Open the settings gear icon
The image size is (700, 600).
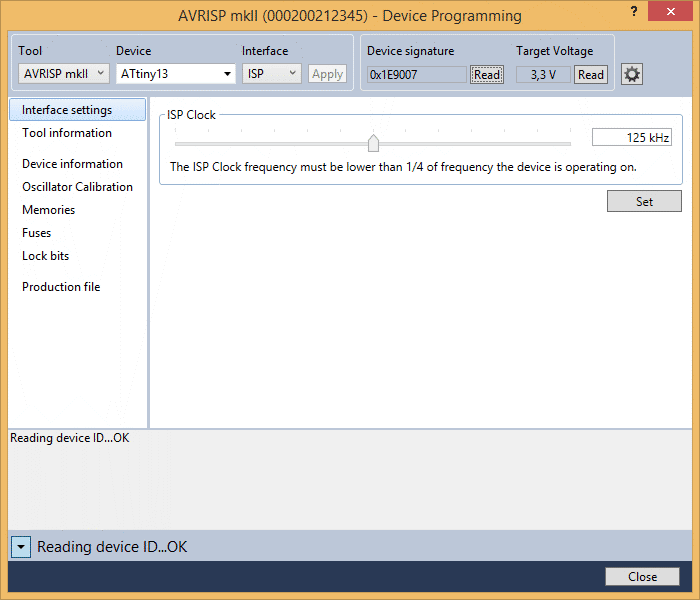coord(632,74)
